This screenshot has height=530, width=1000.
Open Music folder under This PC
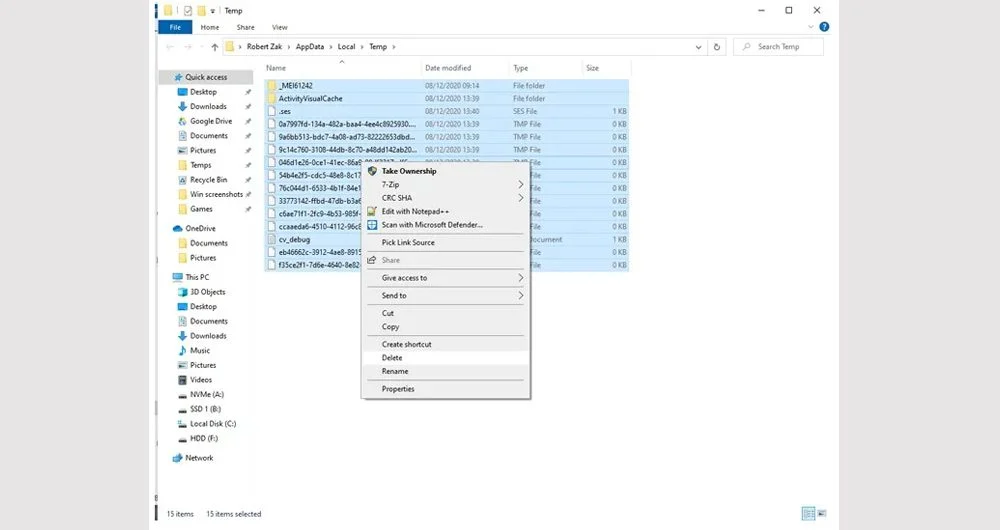(200, 351)
